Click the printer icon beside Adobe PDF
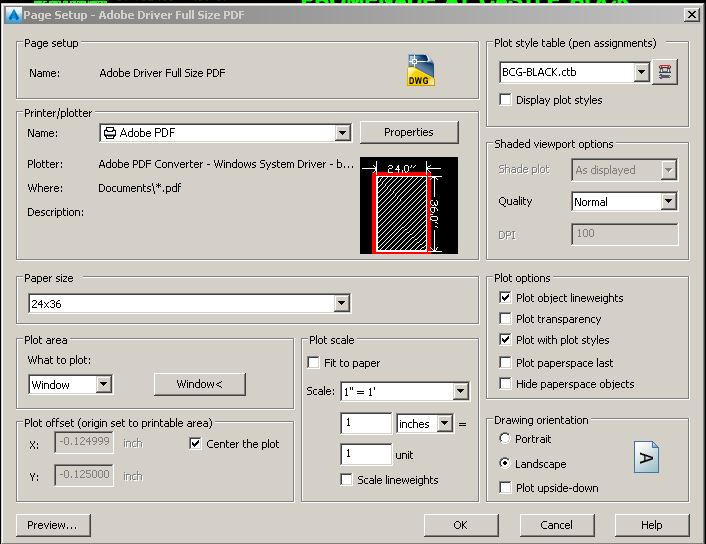The image size is (706, 544). 109,133
